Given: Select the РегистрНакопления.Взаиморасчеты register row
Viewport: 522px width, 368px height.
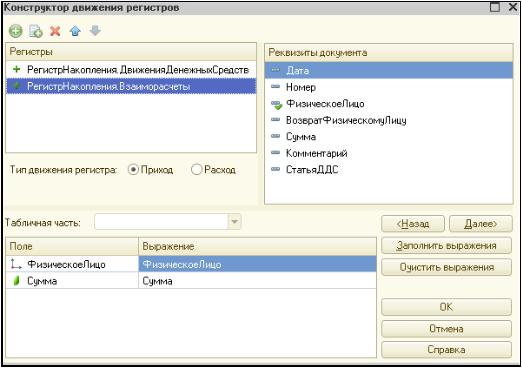Looking at the screenshot, I should [x=131, y=86].
